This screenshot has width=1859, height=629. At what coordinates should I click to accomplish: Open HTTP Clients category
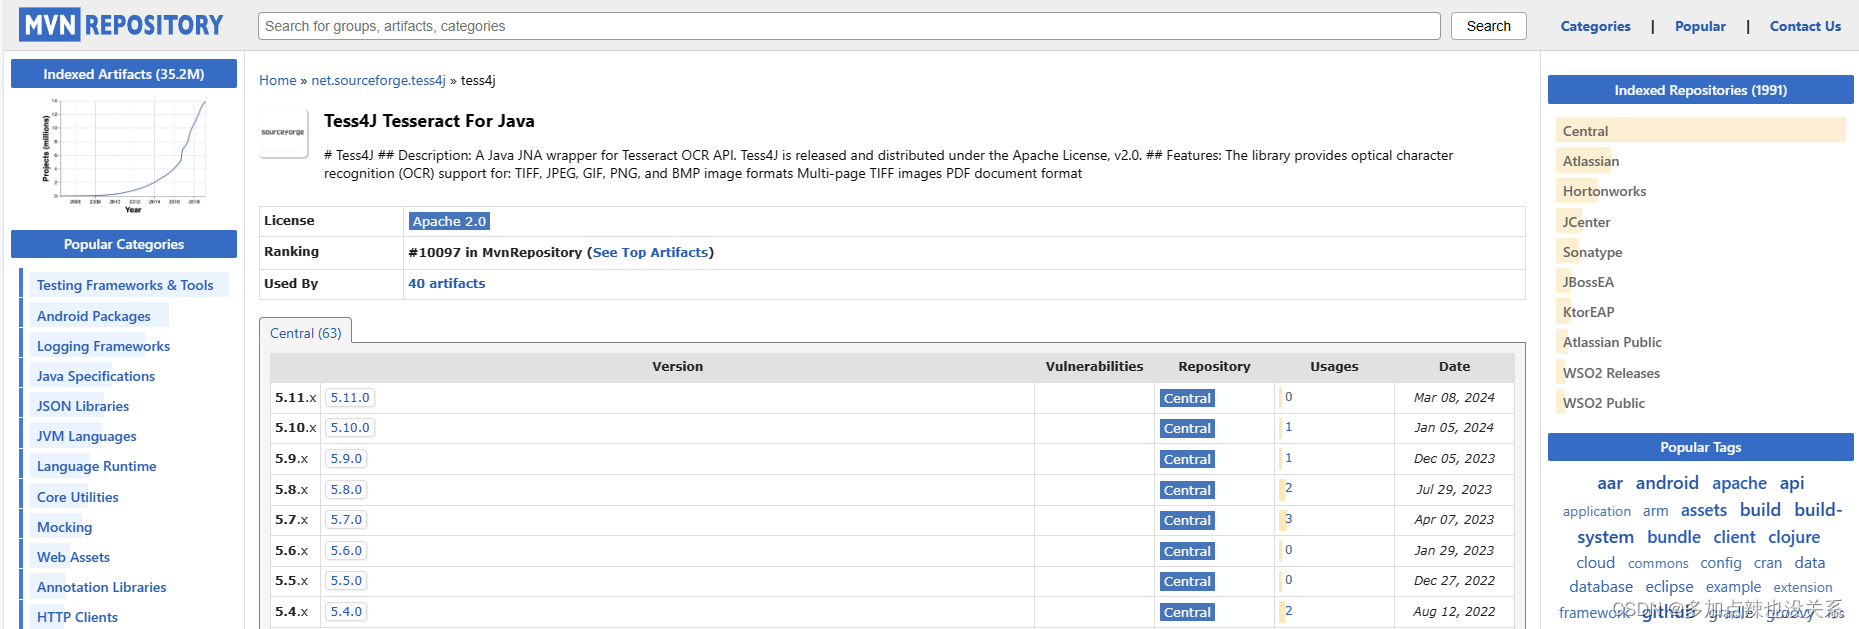(x=77, y=617)
